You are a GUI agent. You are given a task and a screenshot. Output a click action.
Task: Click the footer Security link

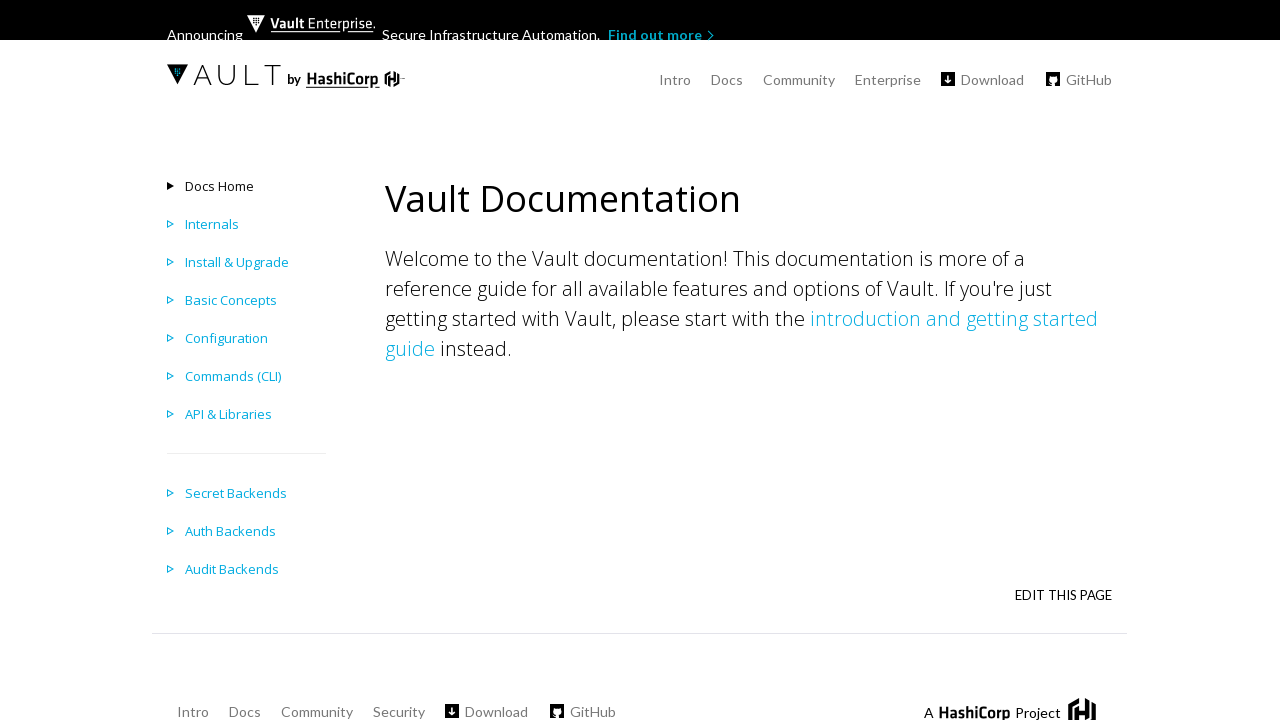coord(399,712)
